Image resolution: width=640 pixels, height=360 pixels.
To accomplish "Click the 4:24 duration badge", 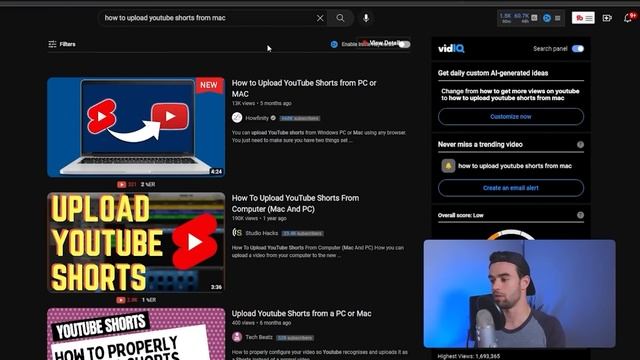I will [x=216, y=171].
